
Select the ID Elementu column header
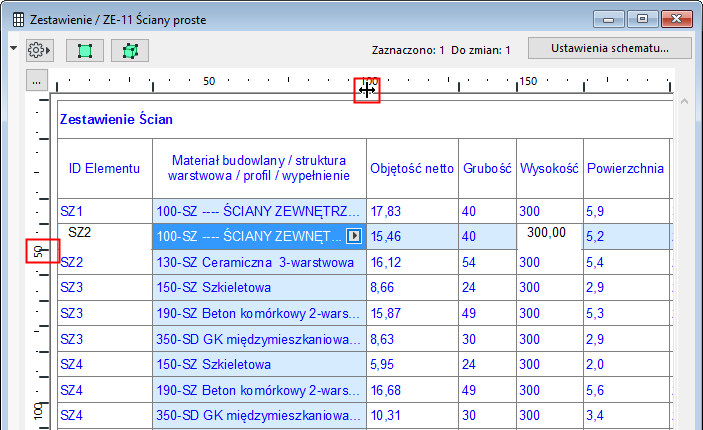(x=104, y=169)
